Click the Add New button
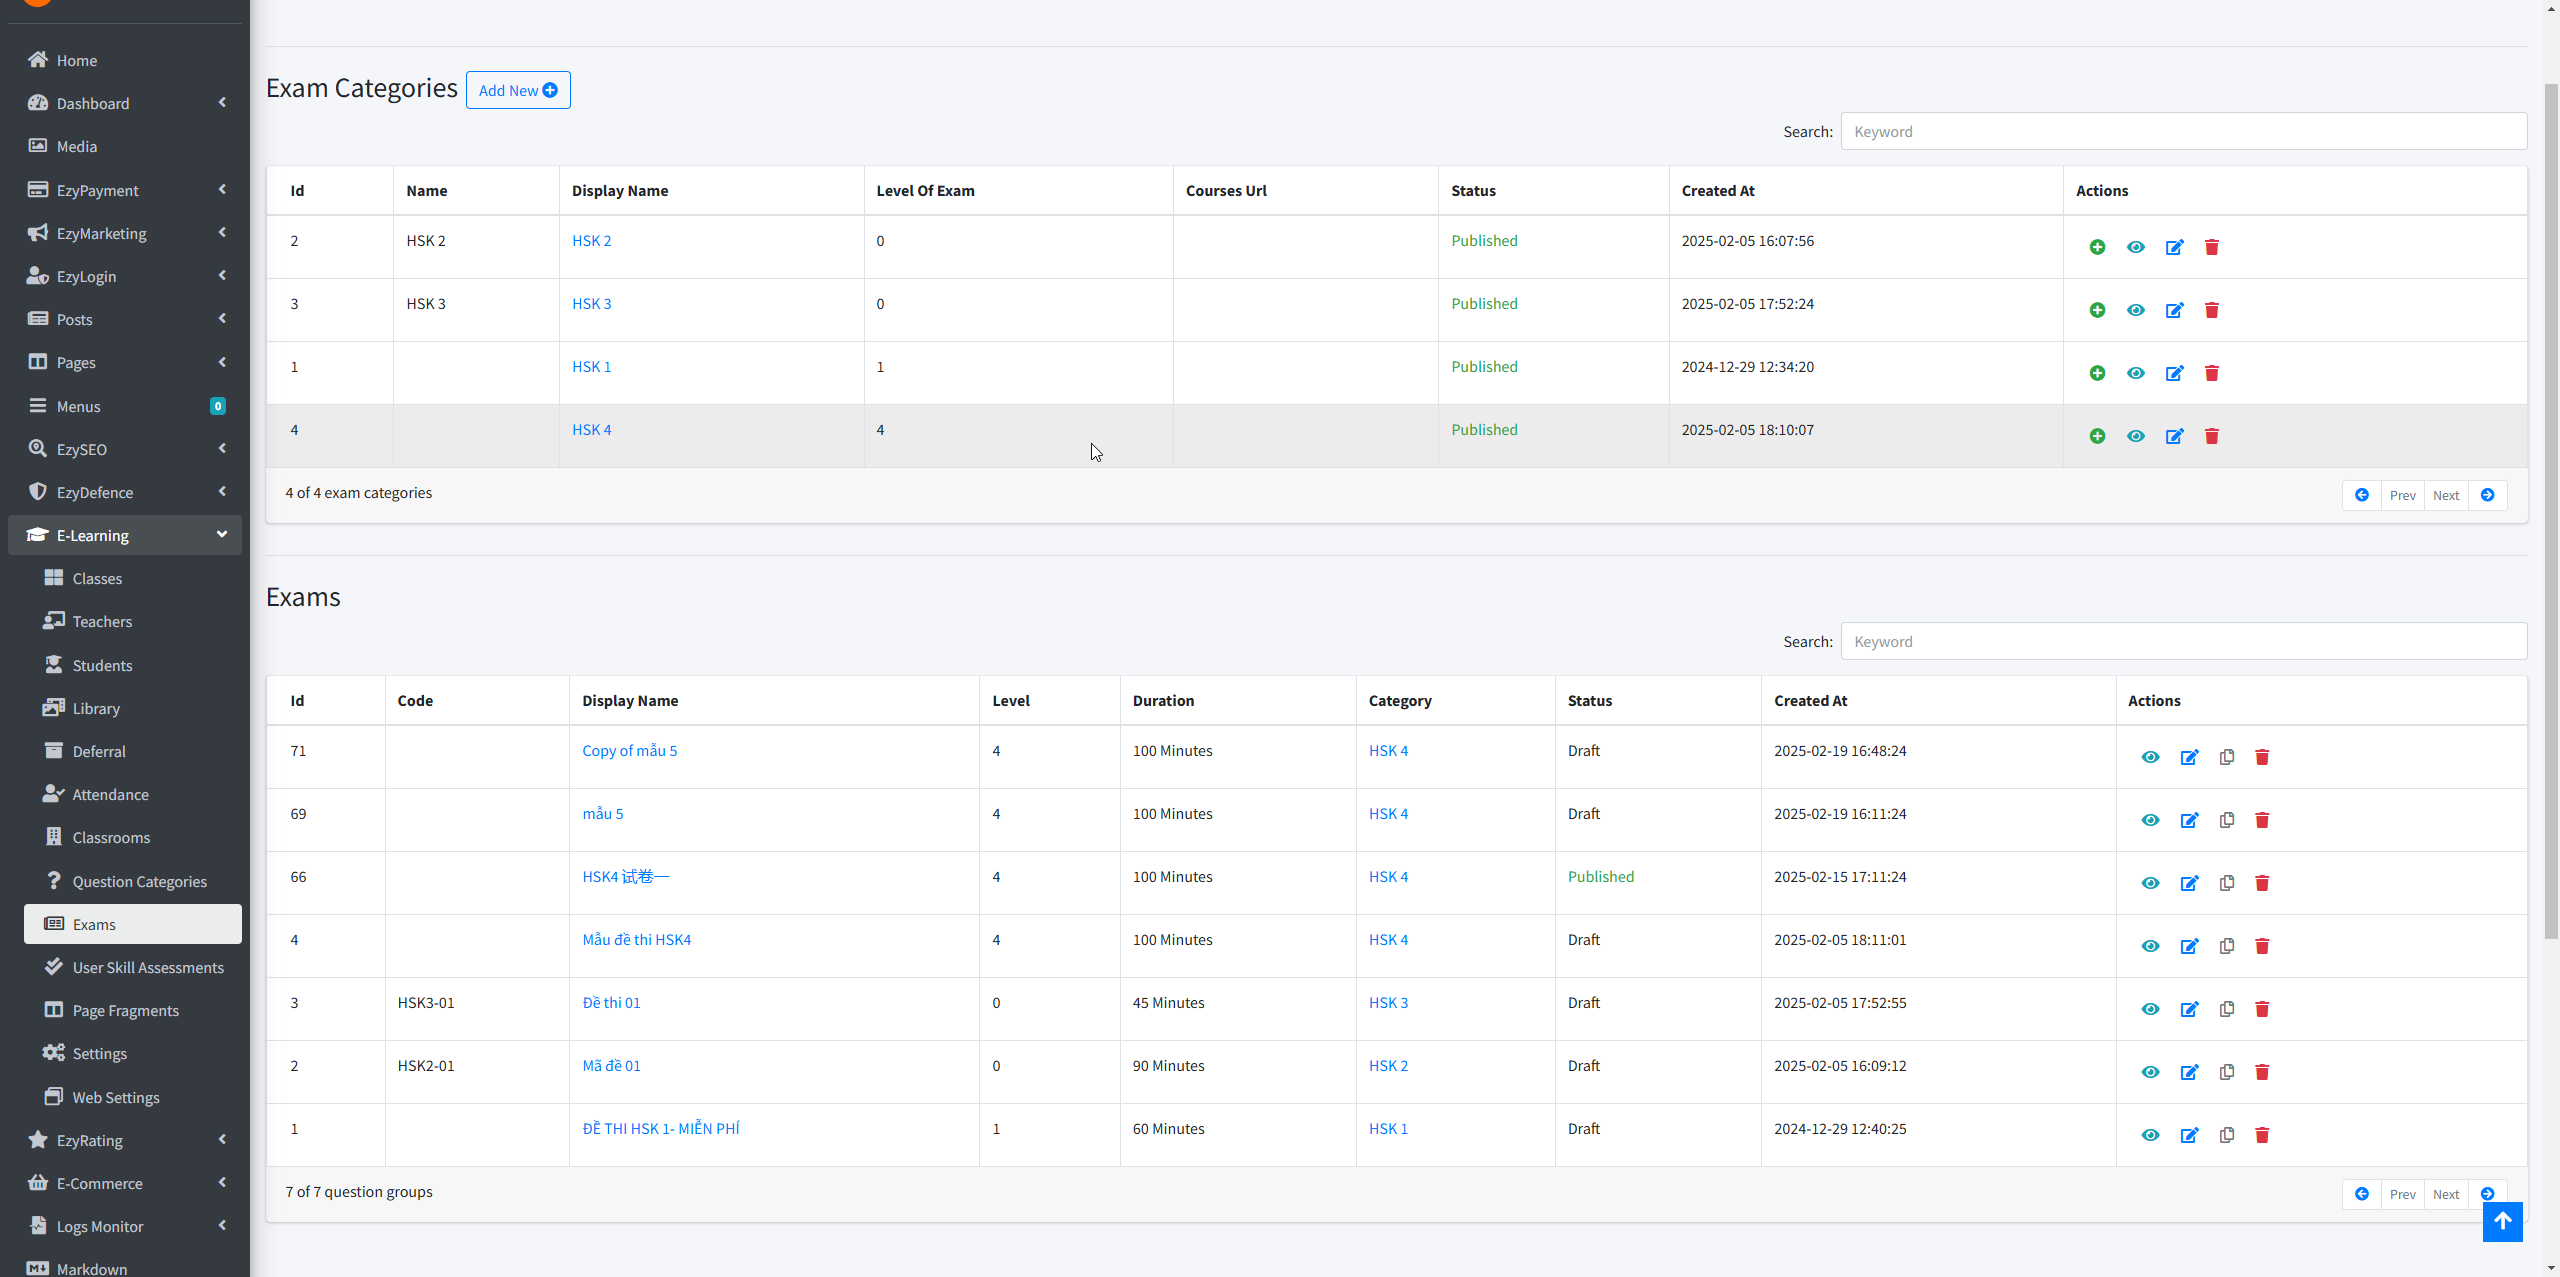 click(518, 90)
